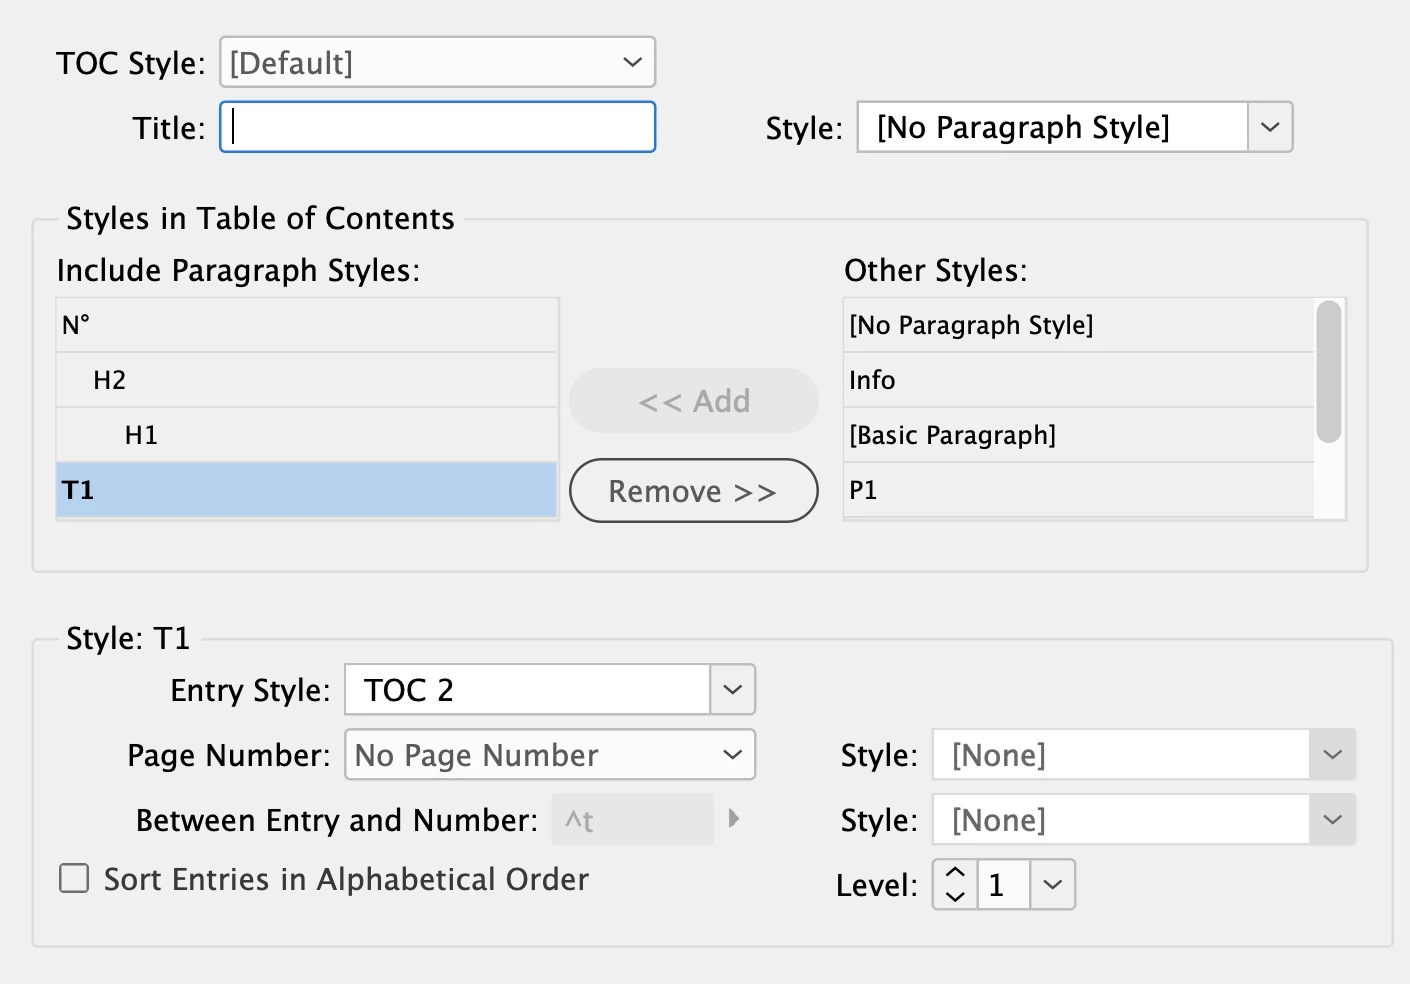Enable Sort Entries in Alphabetical Order

(74, 879)
